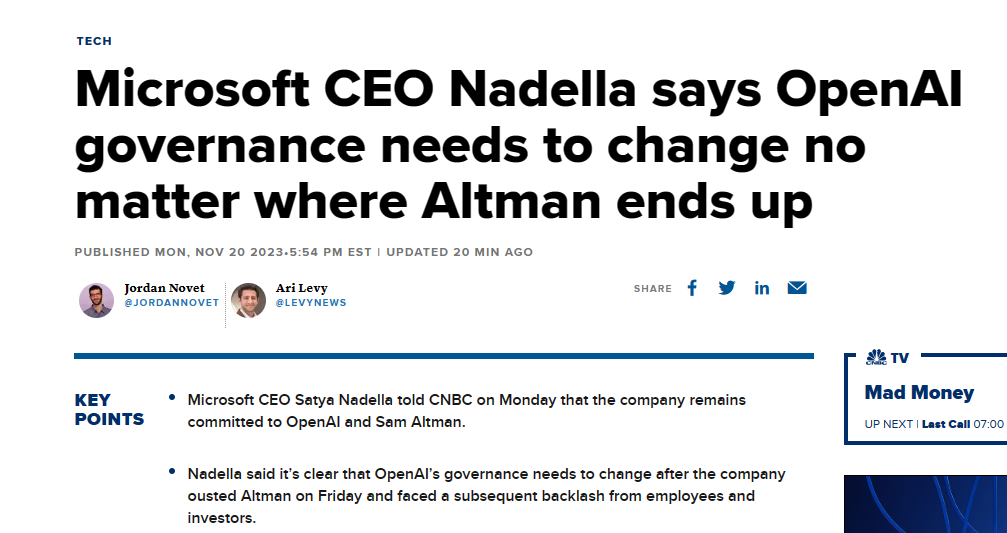1007x533 pixels.
Task: Click the CNBC TV peacock logo
Action: [876, 358]
